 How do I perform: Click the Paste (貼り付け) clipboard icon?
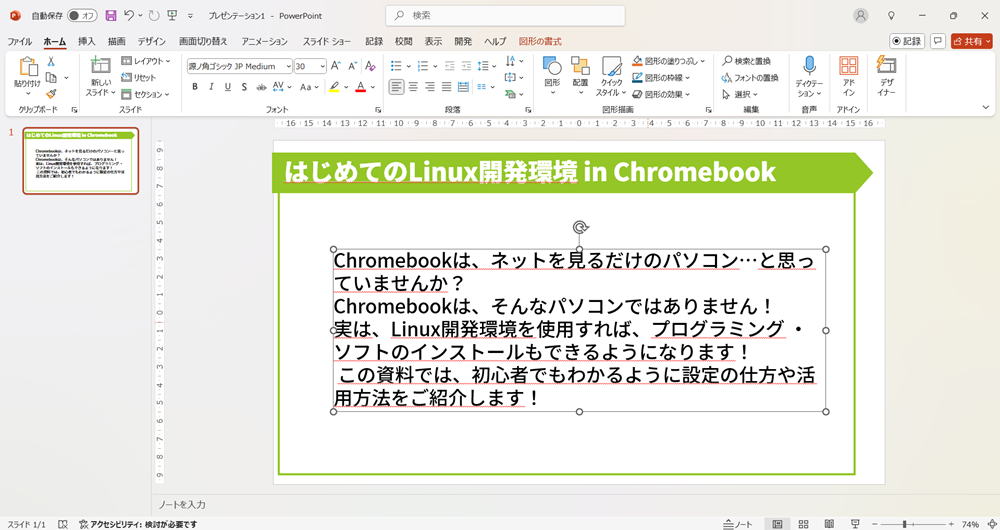(x=27, y=67)
